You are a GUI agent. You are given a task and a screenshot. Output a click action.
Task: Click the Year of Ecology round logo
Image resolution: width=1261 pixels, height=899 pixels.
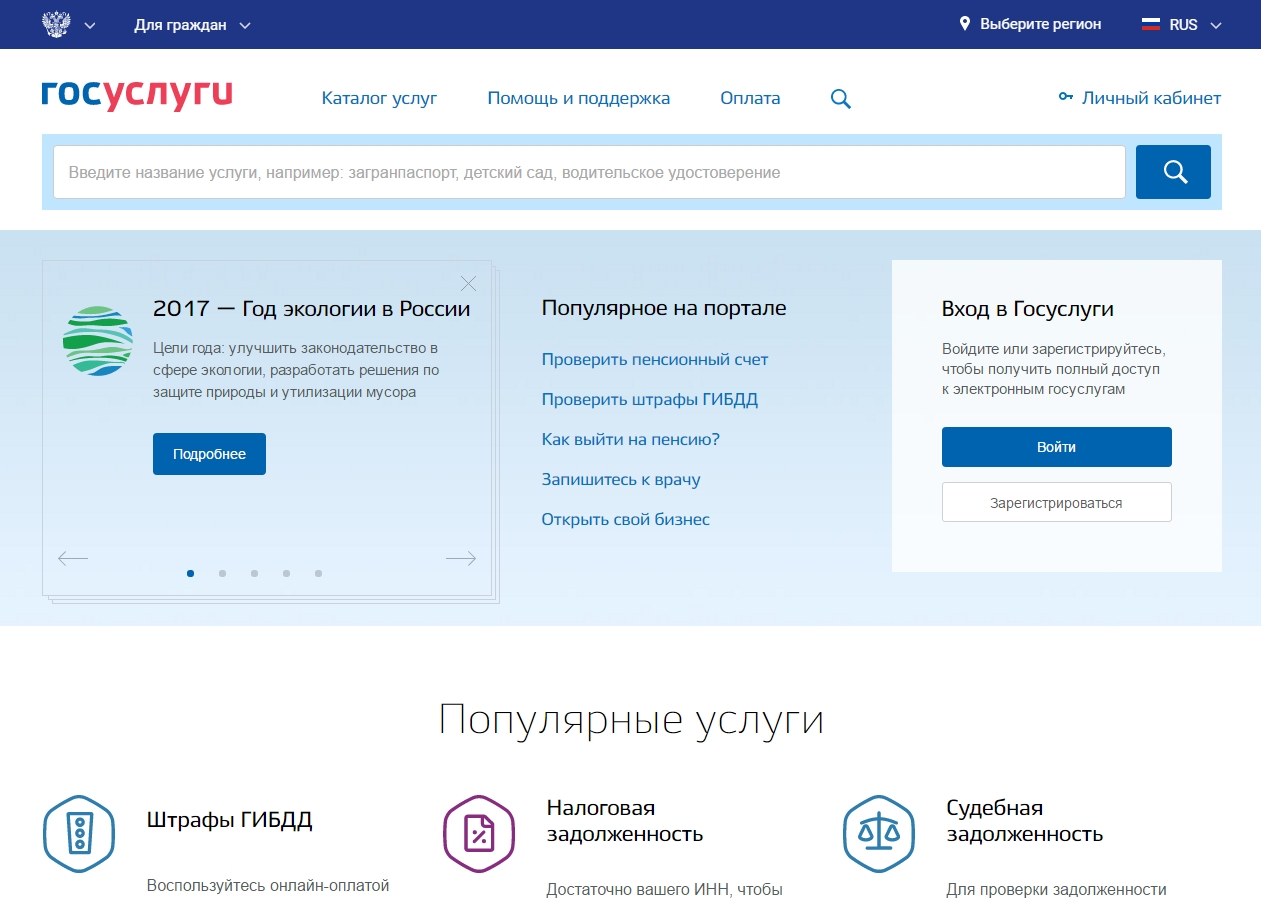tap(98, 341)
